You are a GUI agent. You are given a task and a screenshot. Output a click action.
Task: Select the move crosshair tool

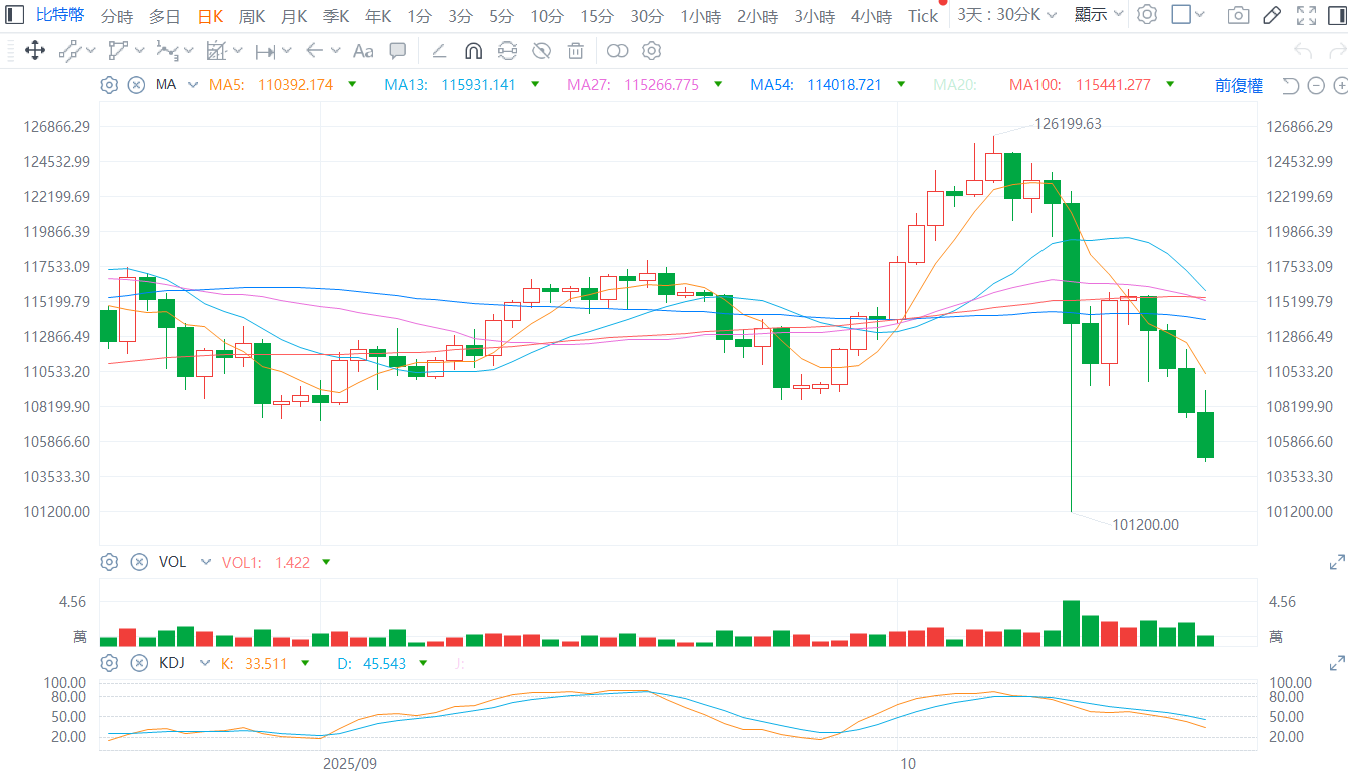(x=34, y=51)
